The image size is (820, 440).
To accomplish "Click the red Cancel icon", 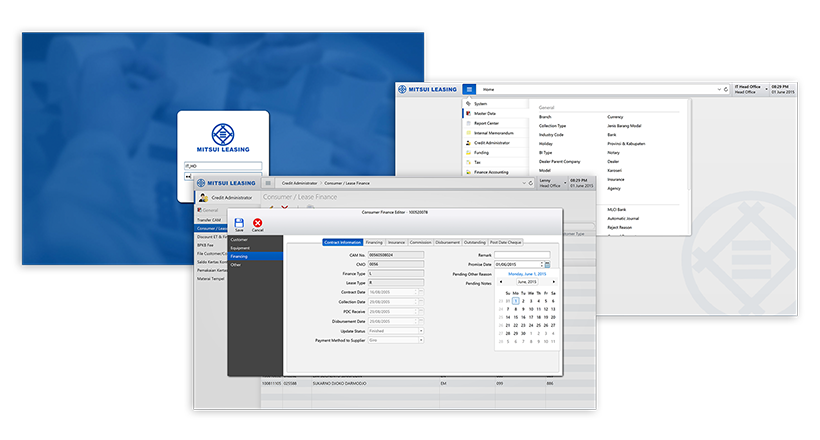I will point(257,223).
